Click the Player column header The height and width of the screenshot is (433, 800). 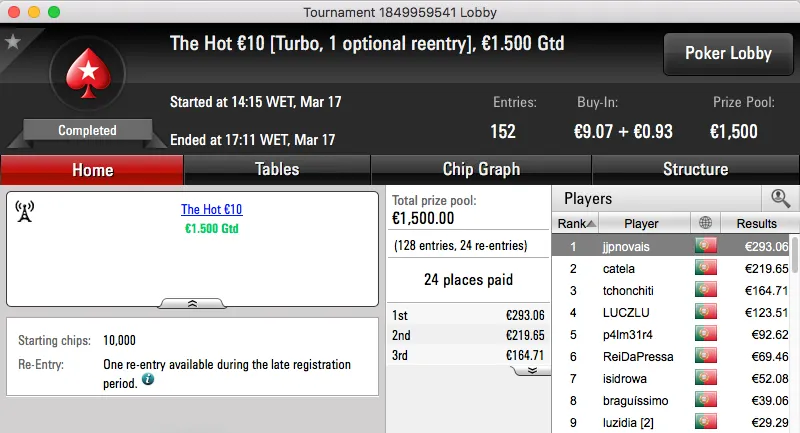click(x=641, y=223)
